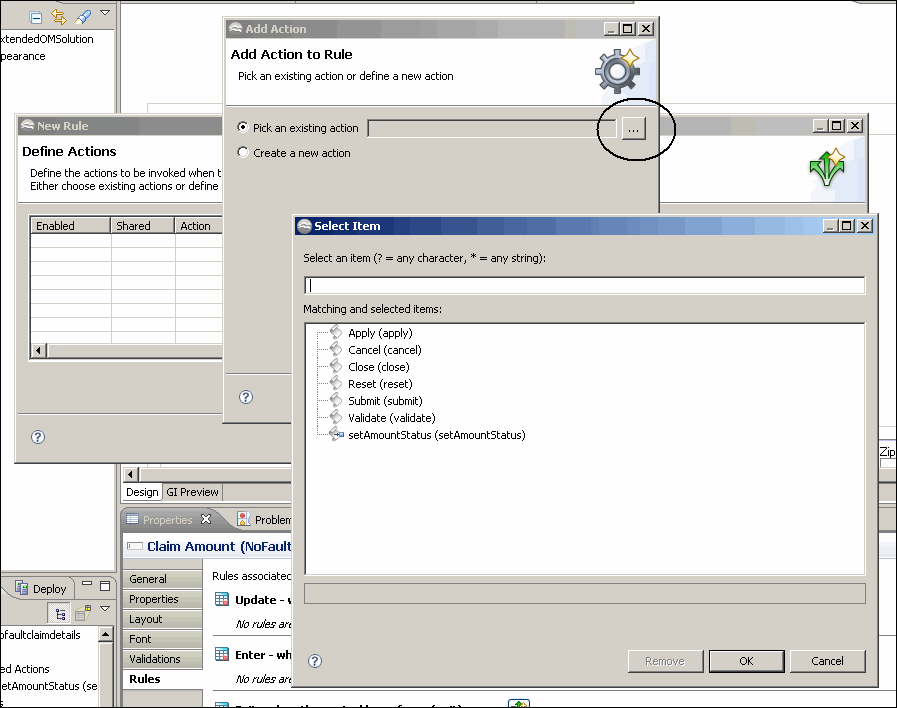Screen dimensions: 897x708
Task: Open the view menu arrow in top-left toolbar
Action: pyautogui.click(x=105, y=12)
